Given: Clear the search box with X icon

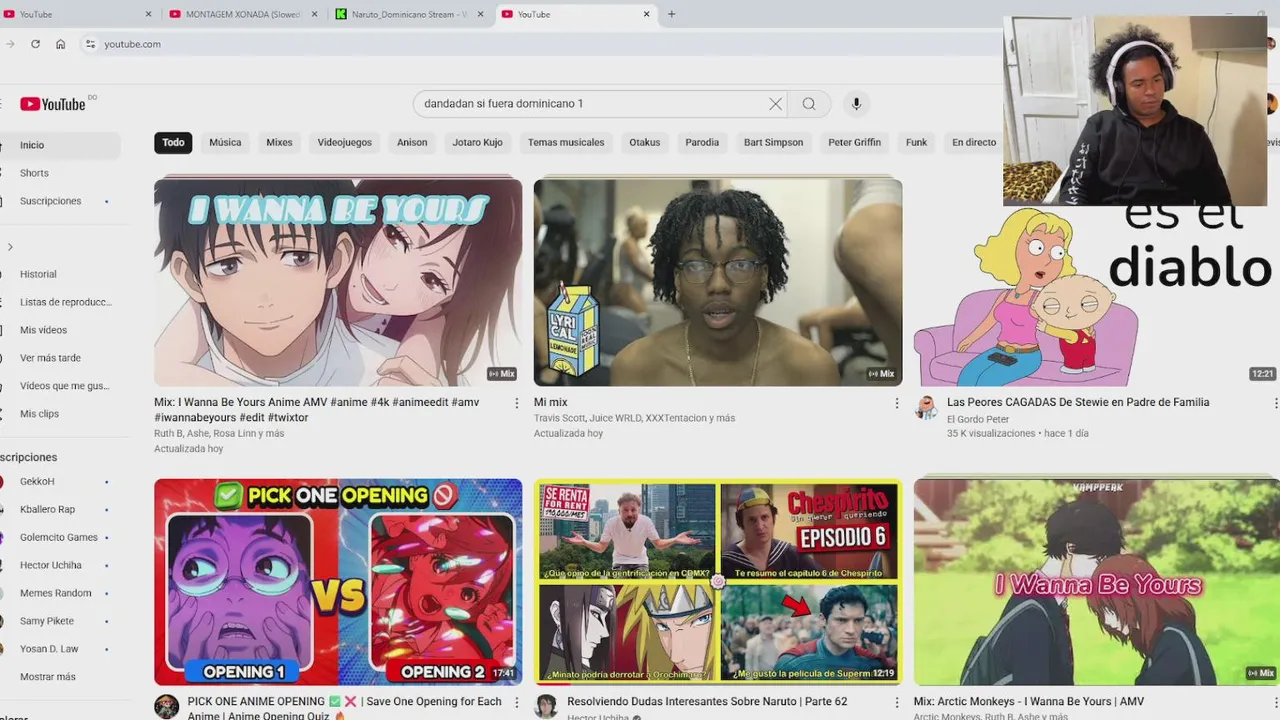Looking at the screenshot, I should click(775, 104).
